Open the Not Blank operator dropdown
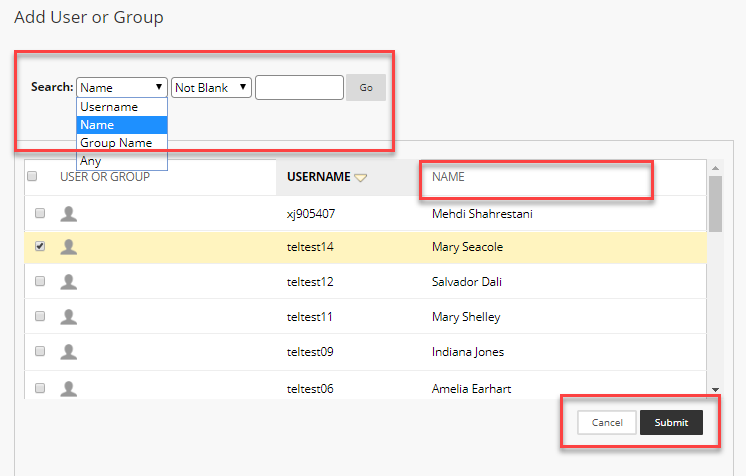The height and width of the screenshot is (476, 746). point(211,88)
